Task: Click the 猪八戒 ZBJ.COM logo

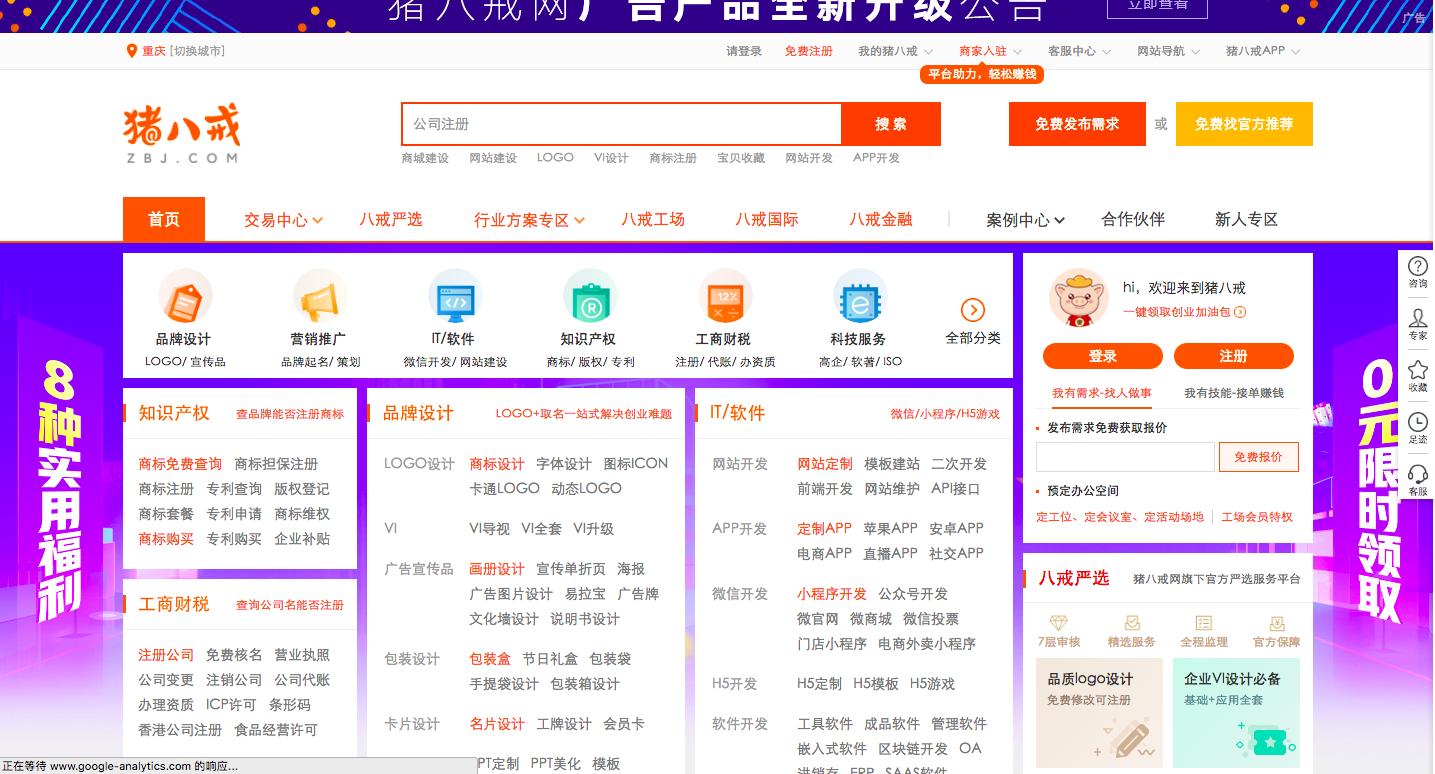Action: pyautogui.click(x=182, y=135)
